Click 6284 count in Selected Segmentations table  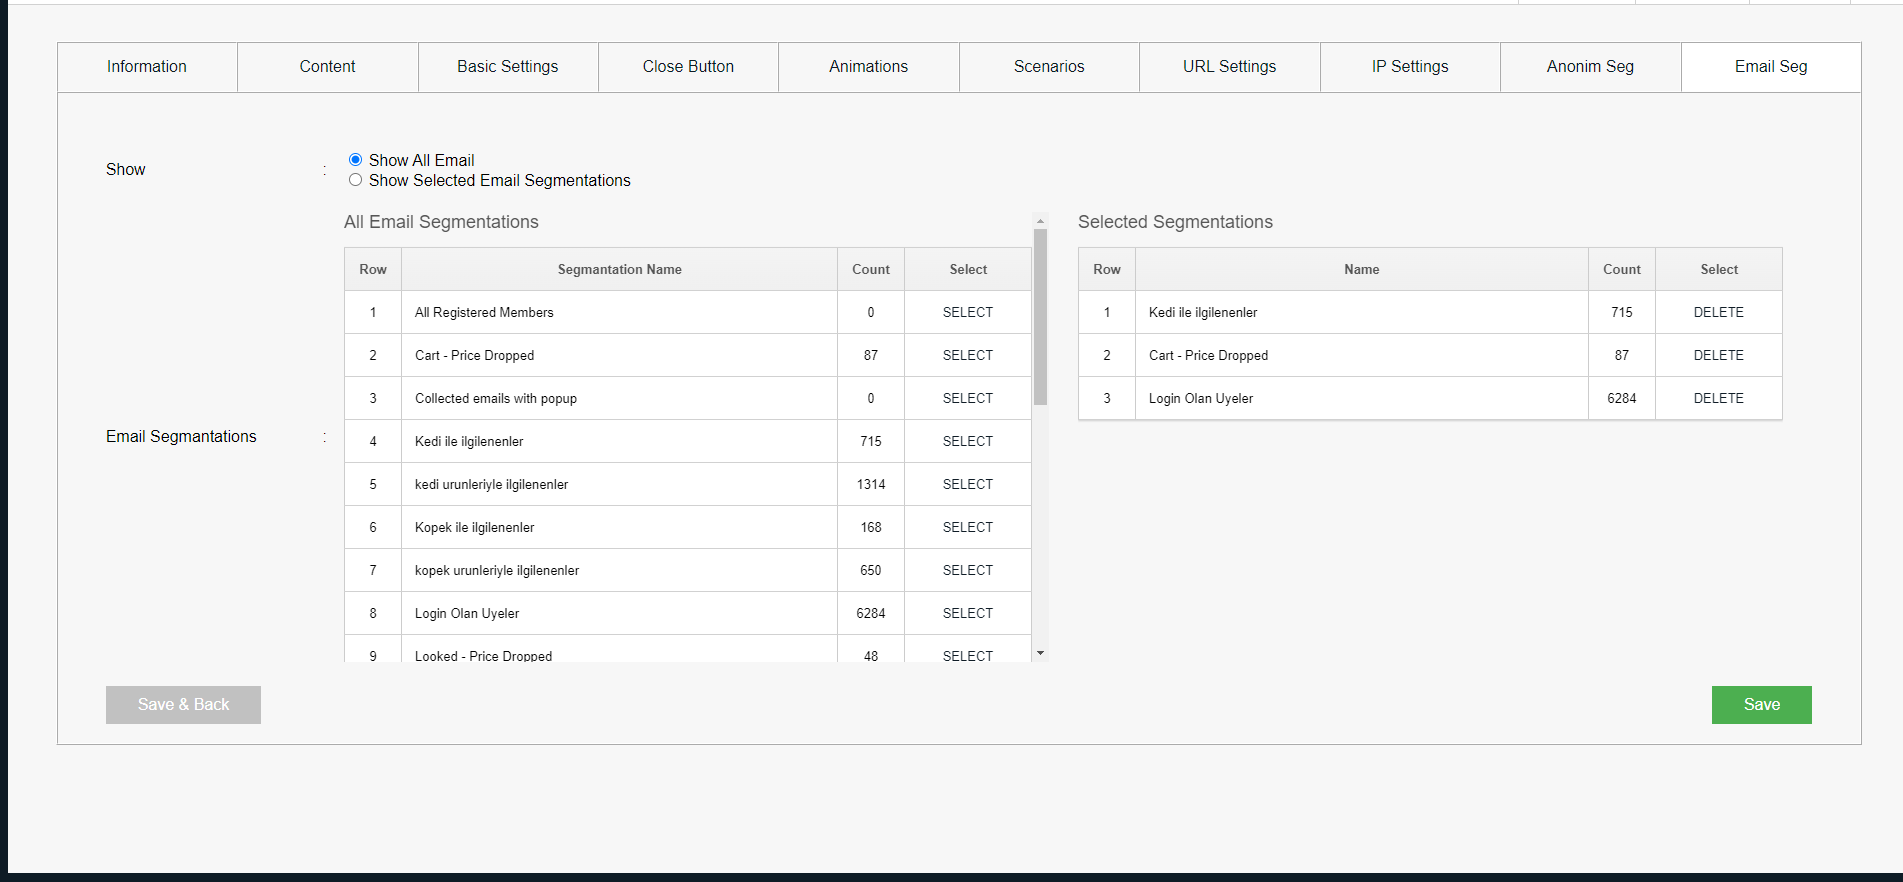[1621, 398]
